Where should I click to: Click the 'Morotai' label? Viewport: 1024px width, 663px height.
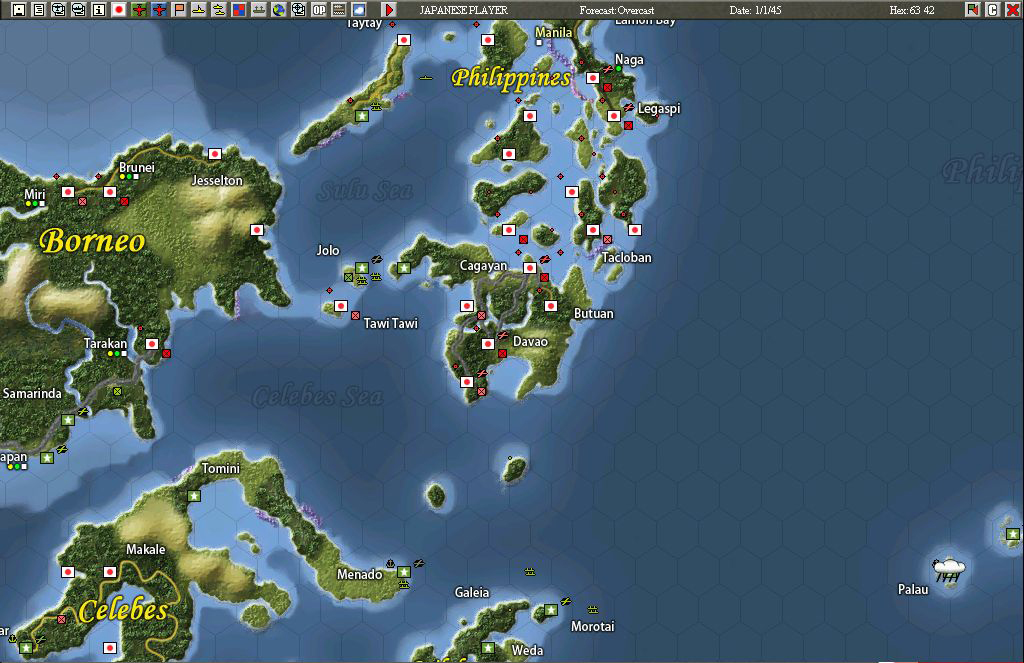tap(592, 626)
